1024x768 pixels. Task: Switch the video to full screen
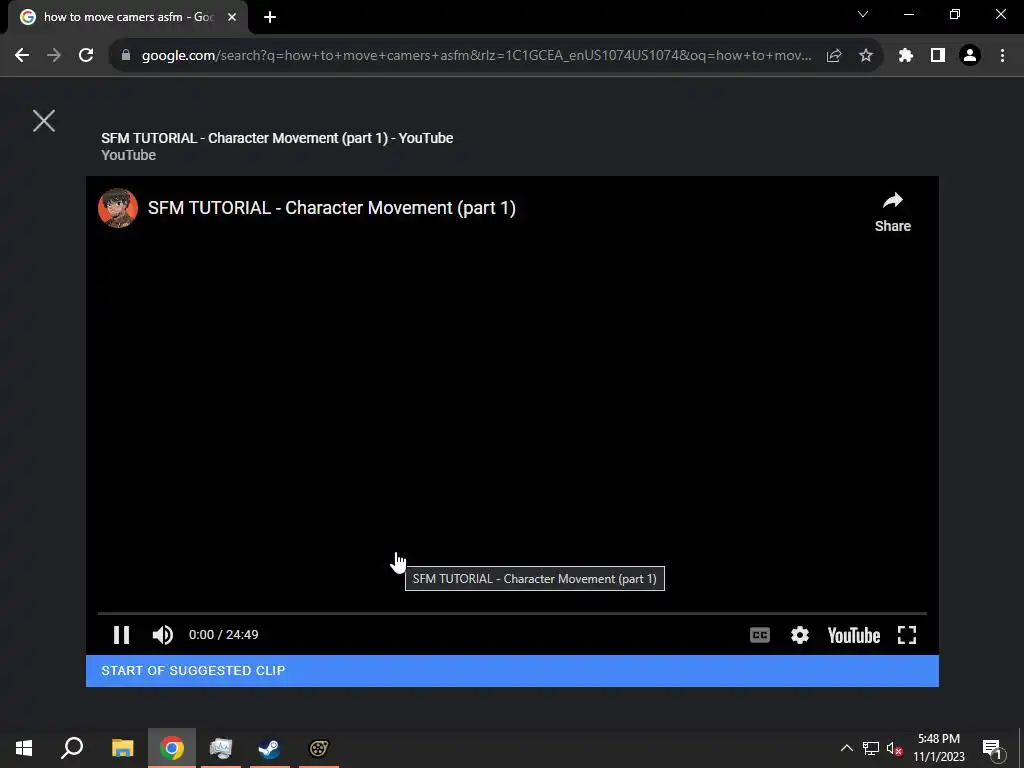coord(907,635)
